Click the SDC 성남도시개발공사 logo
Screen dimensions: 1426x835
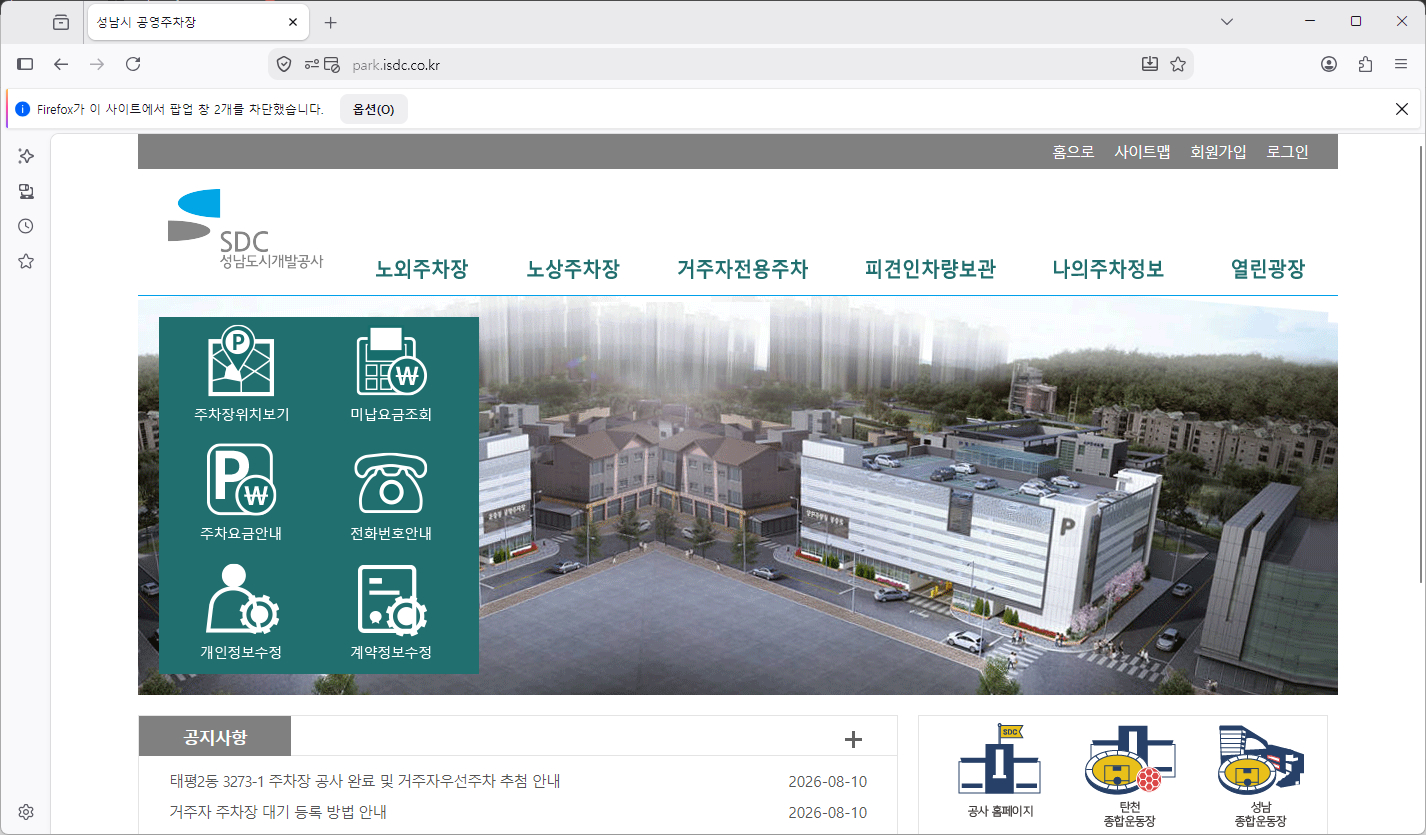(x=245, y=229)
